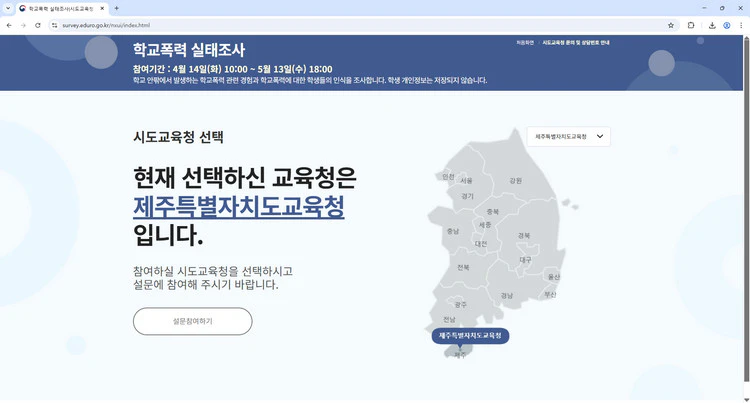Click the 처음화면 menu link
Image resolution: width=750 pixels, height=403 pixels.
pos(525,44)
